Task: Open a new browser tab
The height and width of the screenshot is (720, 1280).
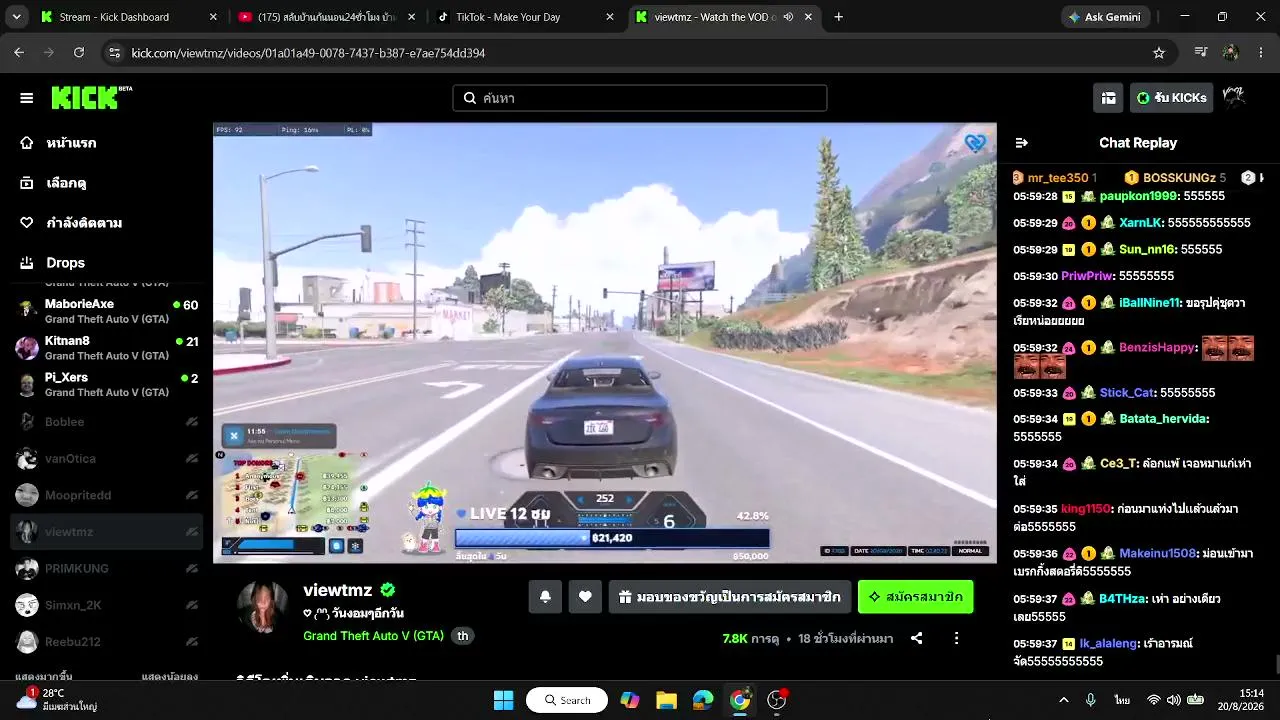Action: click(x=838, y=17)
